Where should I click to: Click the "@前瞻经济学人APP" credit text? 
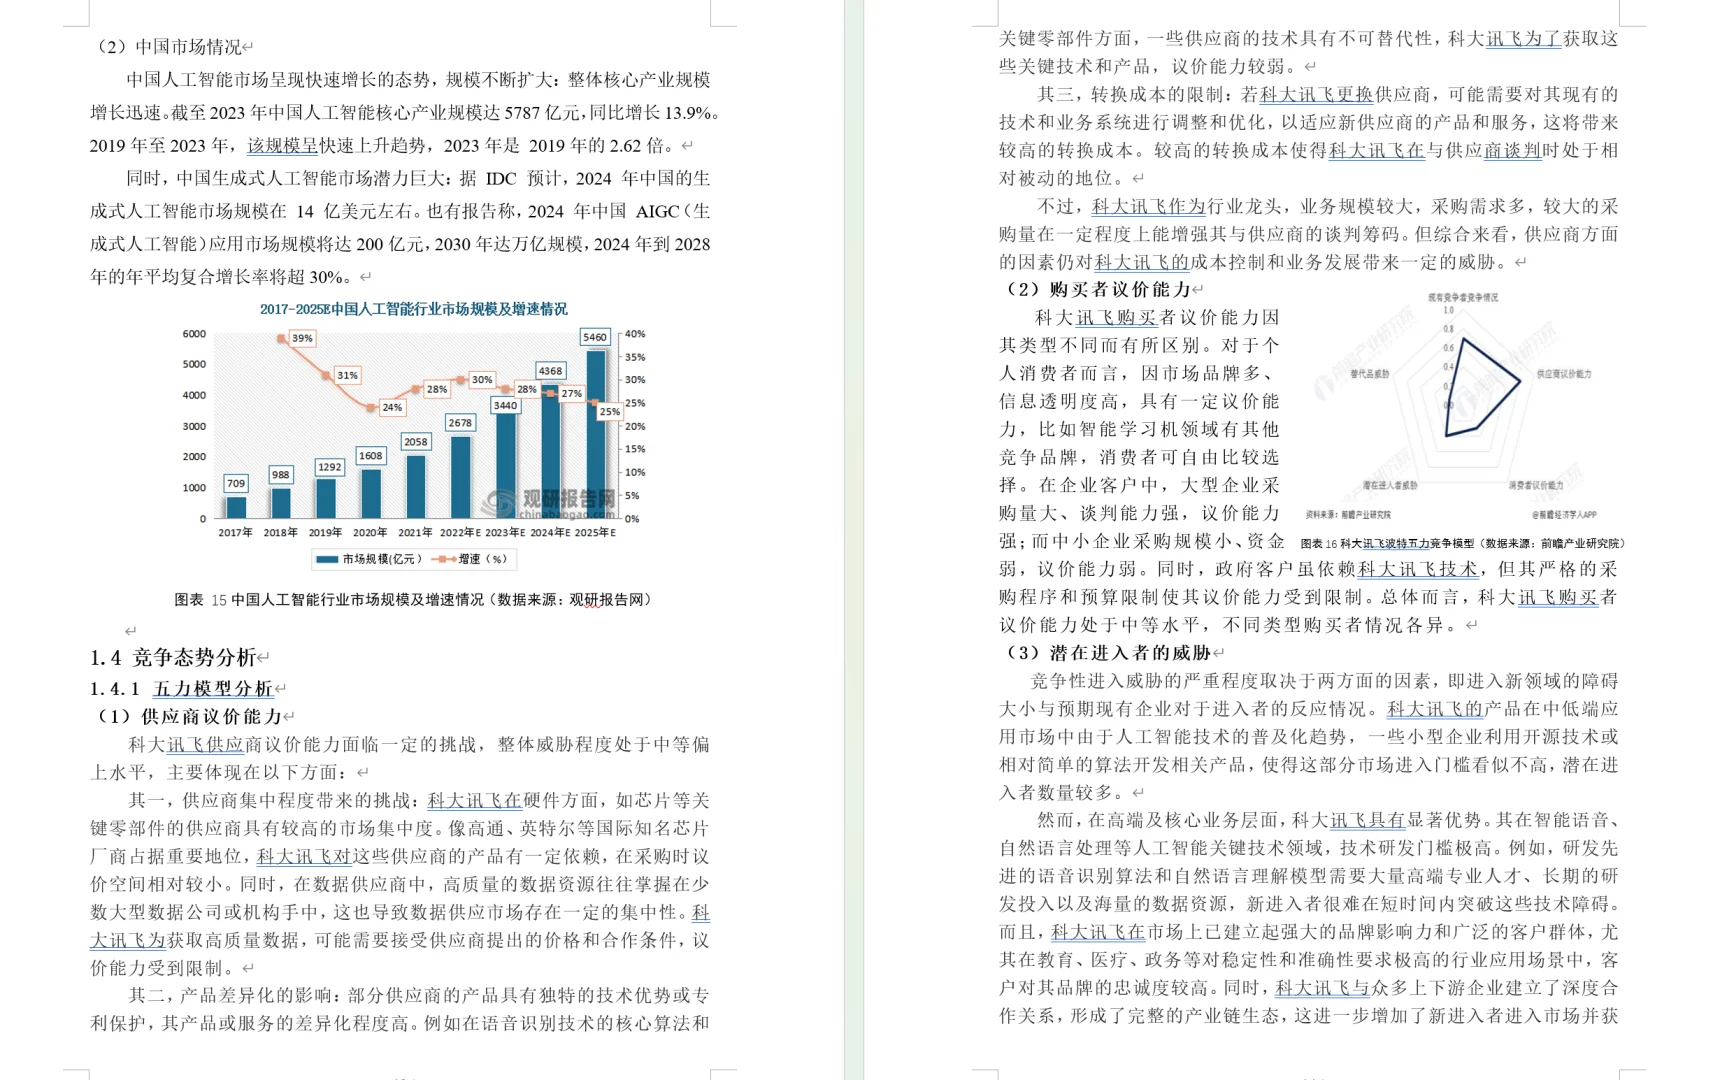pyautogui.click(x=1564, y=515)
